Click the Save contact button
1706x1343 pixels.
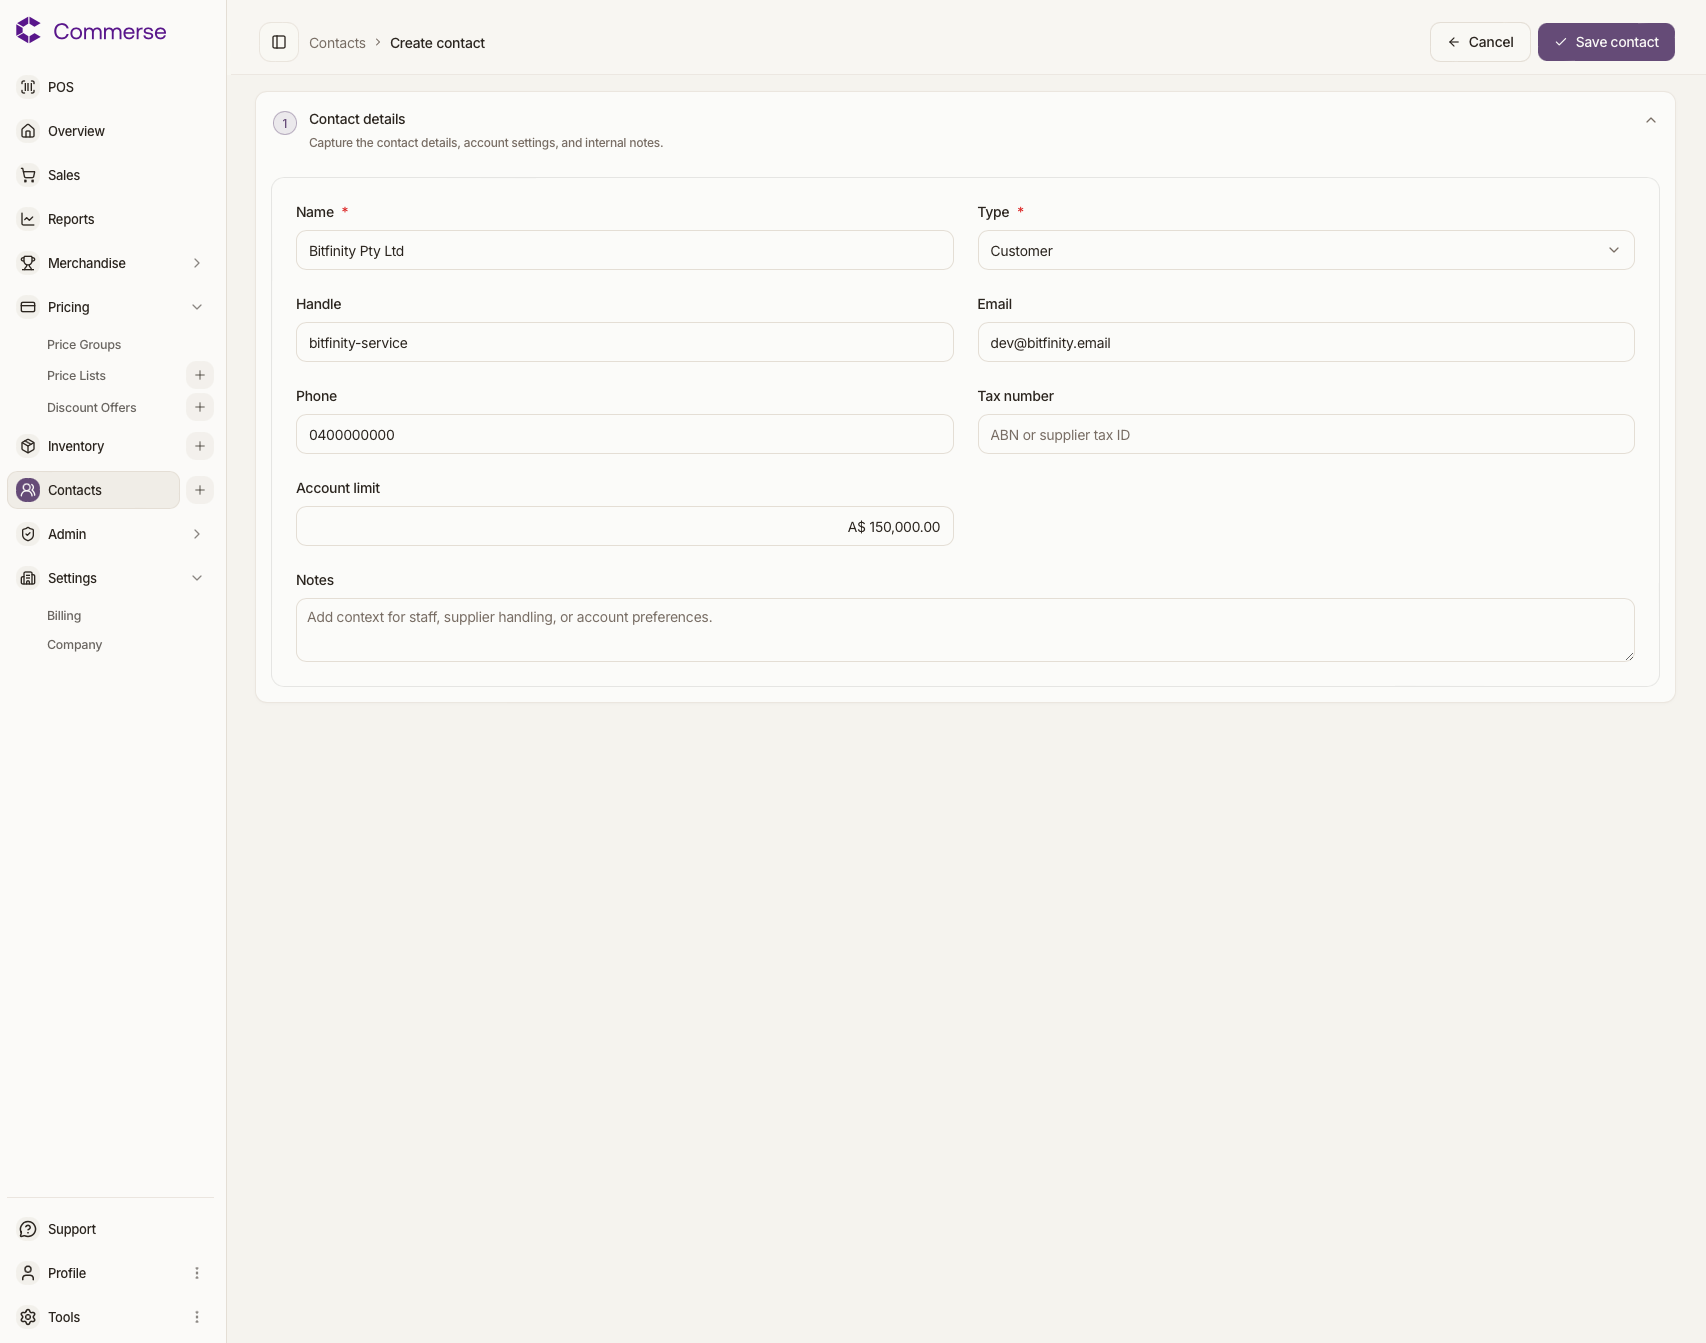click(1606, 42)
